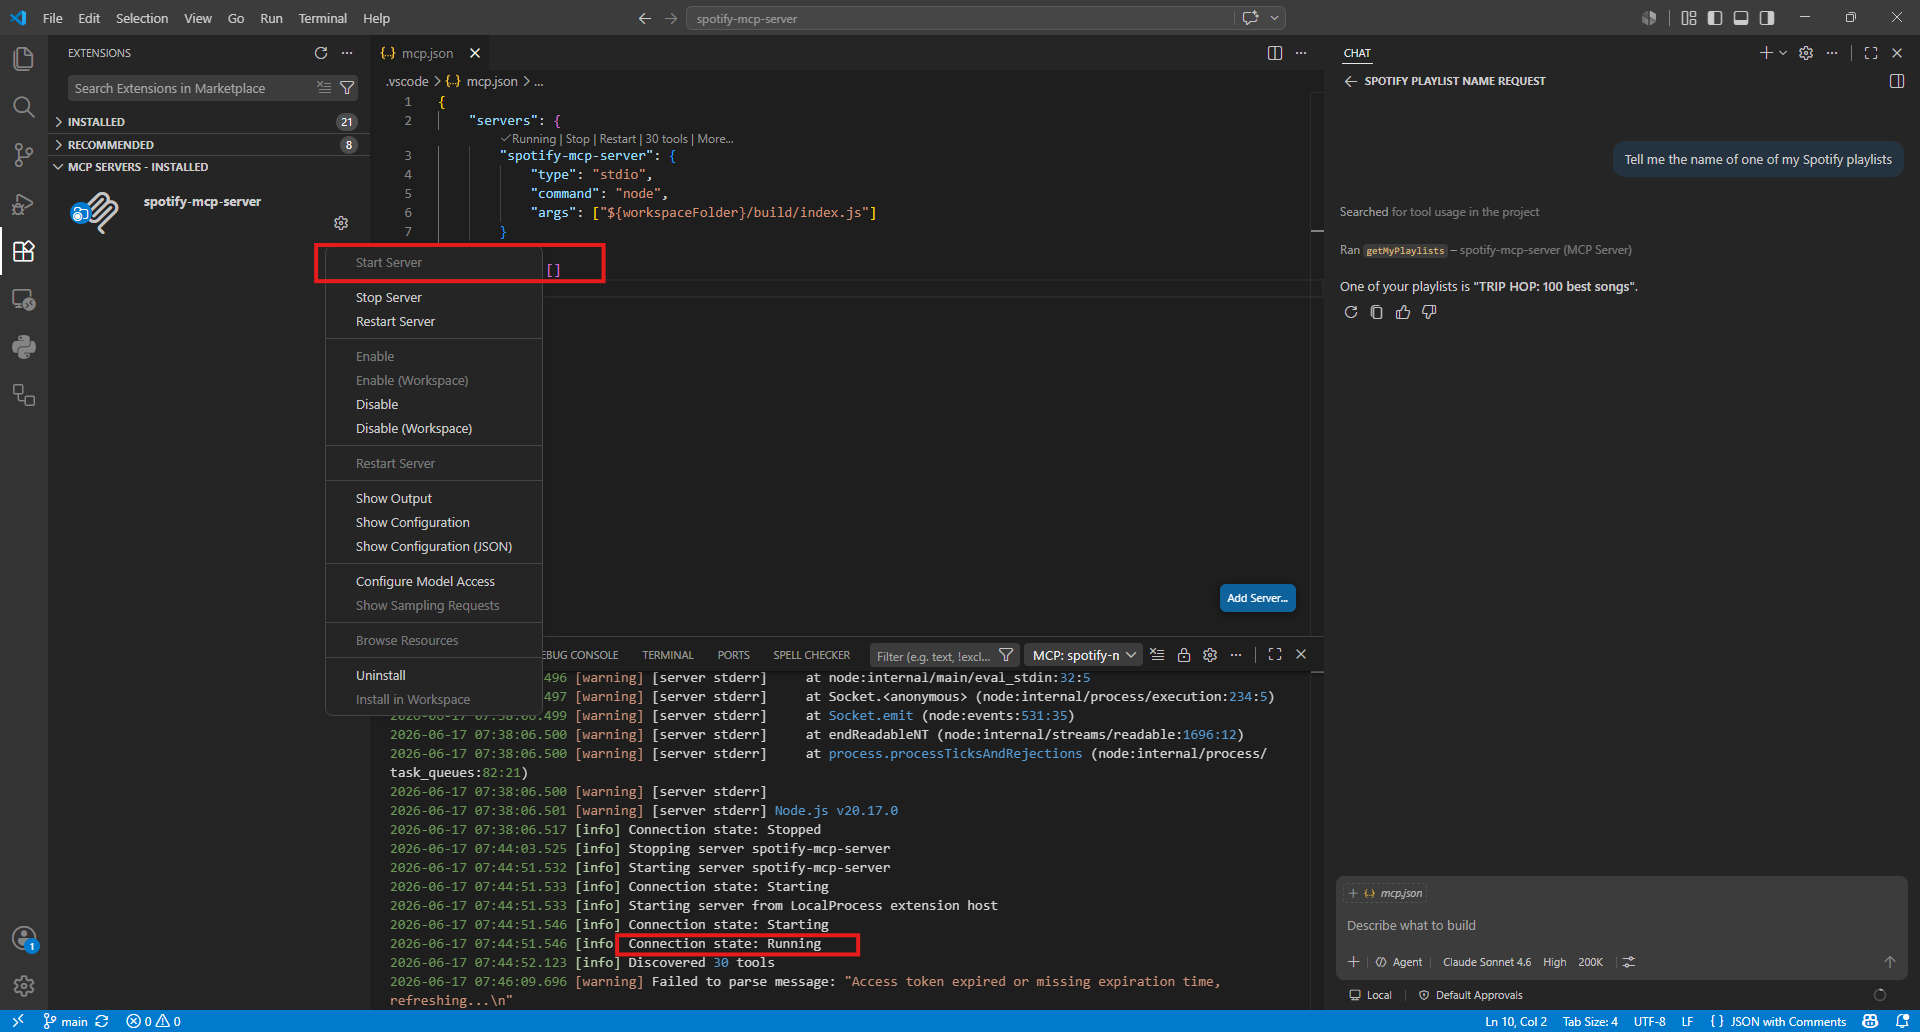
Task: Open Accounts menu in activity bar
Action: click(x=23, y=938)
